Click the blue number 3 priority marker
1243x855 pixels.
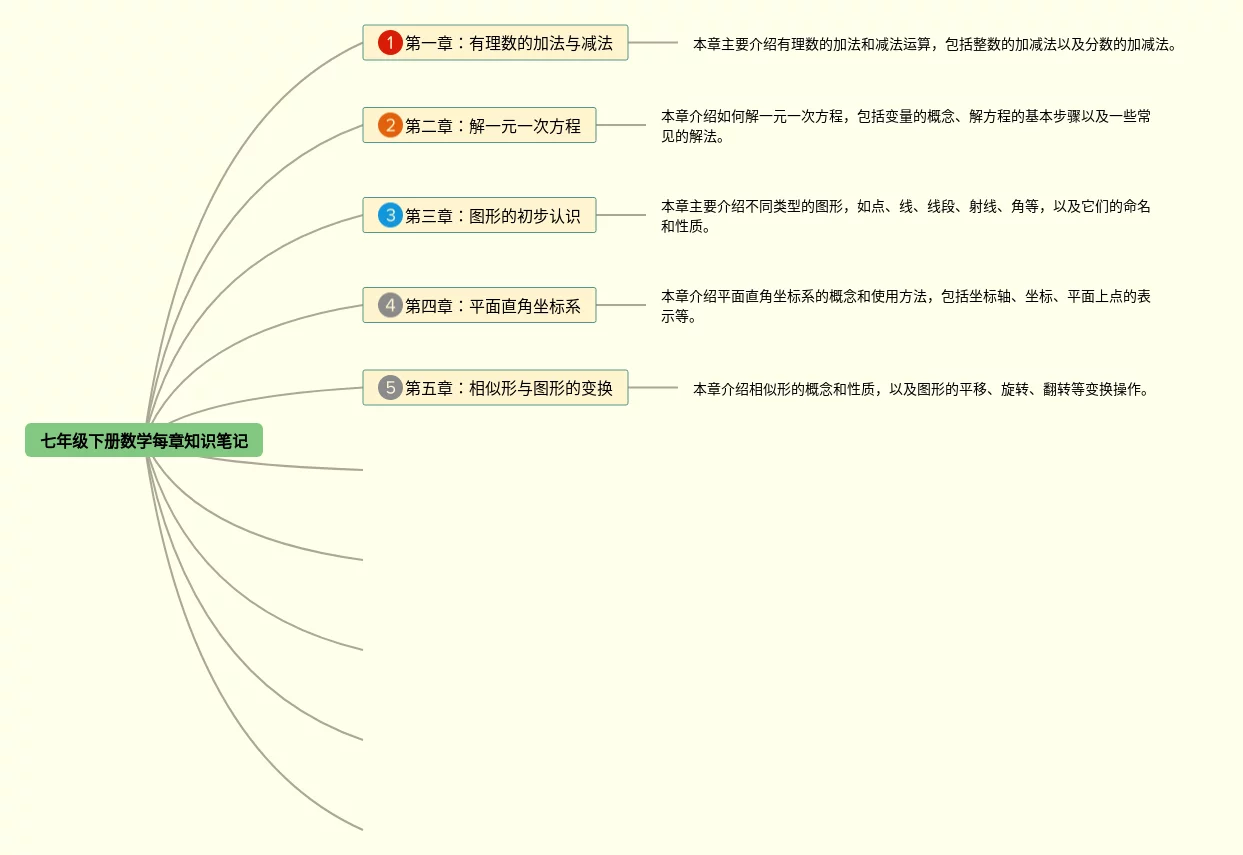[390, 215]
